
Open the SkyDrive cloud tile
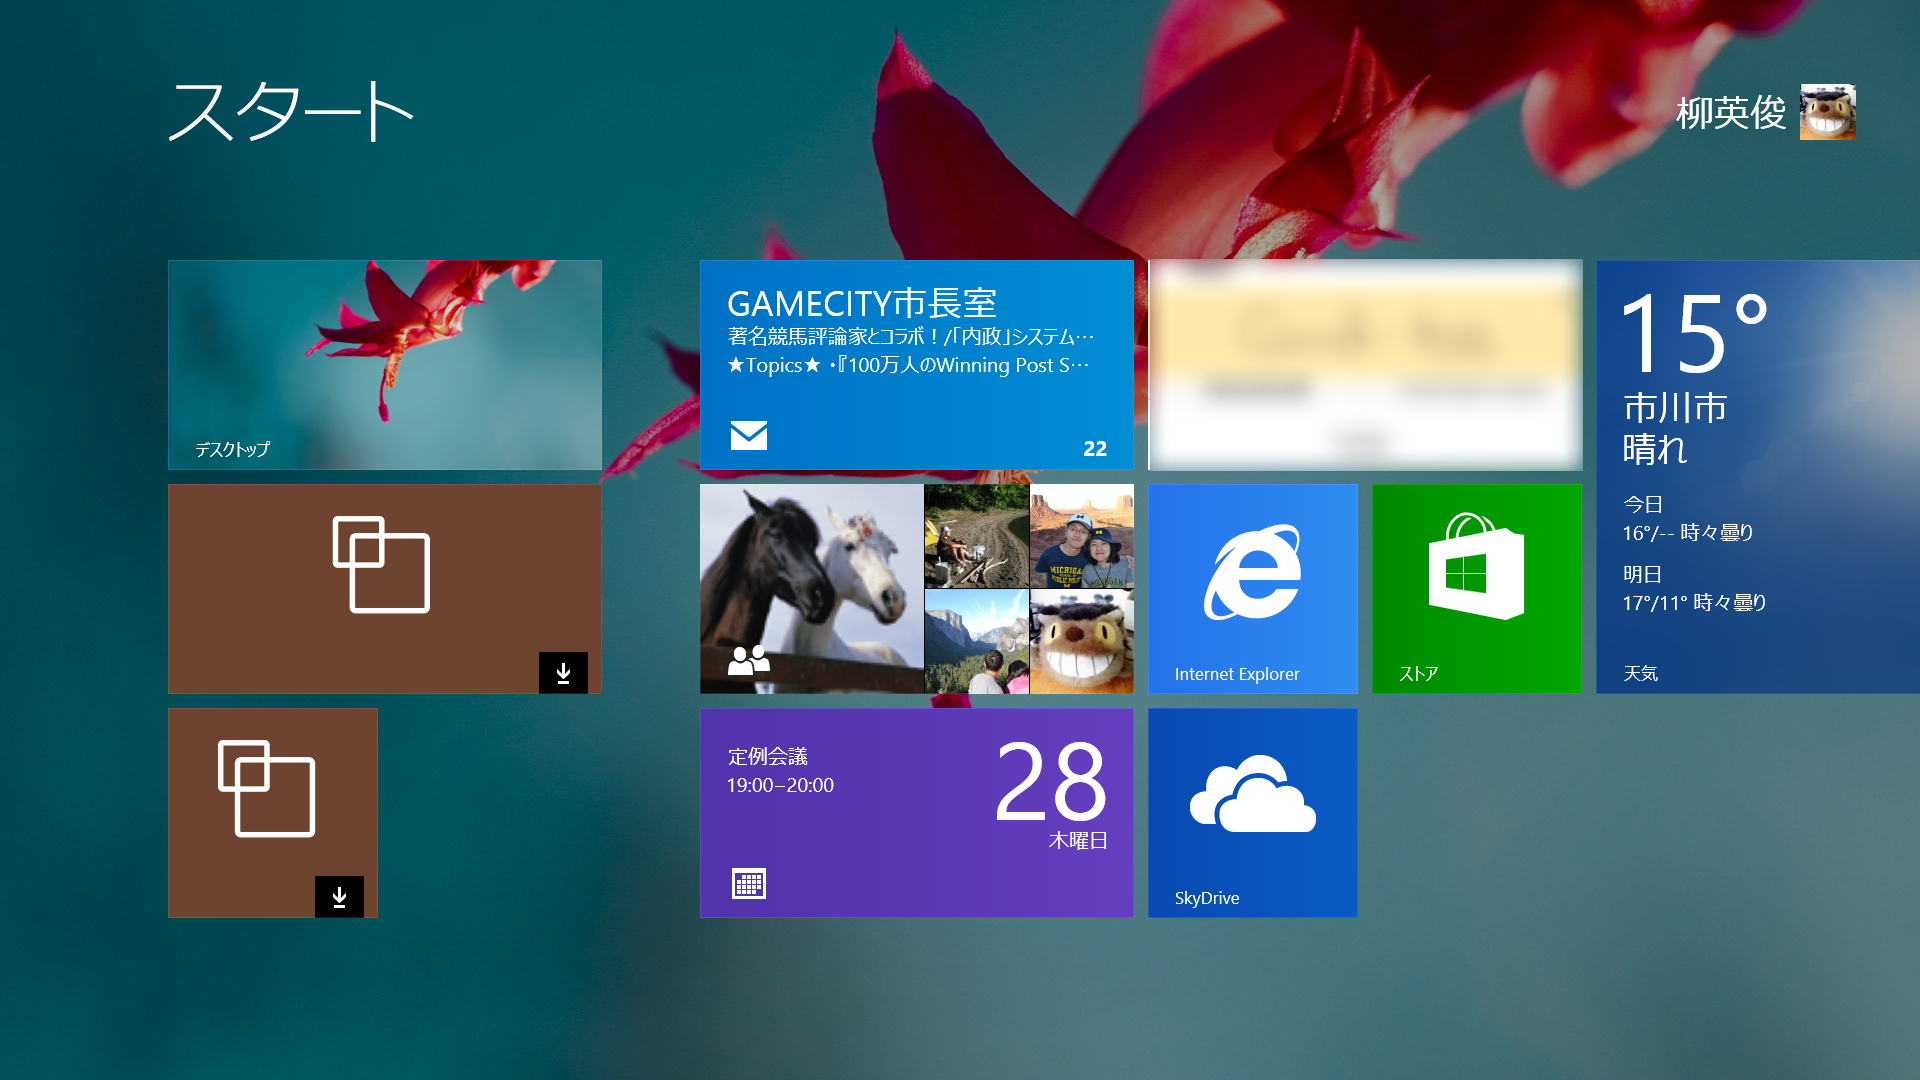[x=1252, y=812]
